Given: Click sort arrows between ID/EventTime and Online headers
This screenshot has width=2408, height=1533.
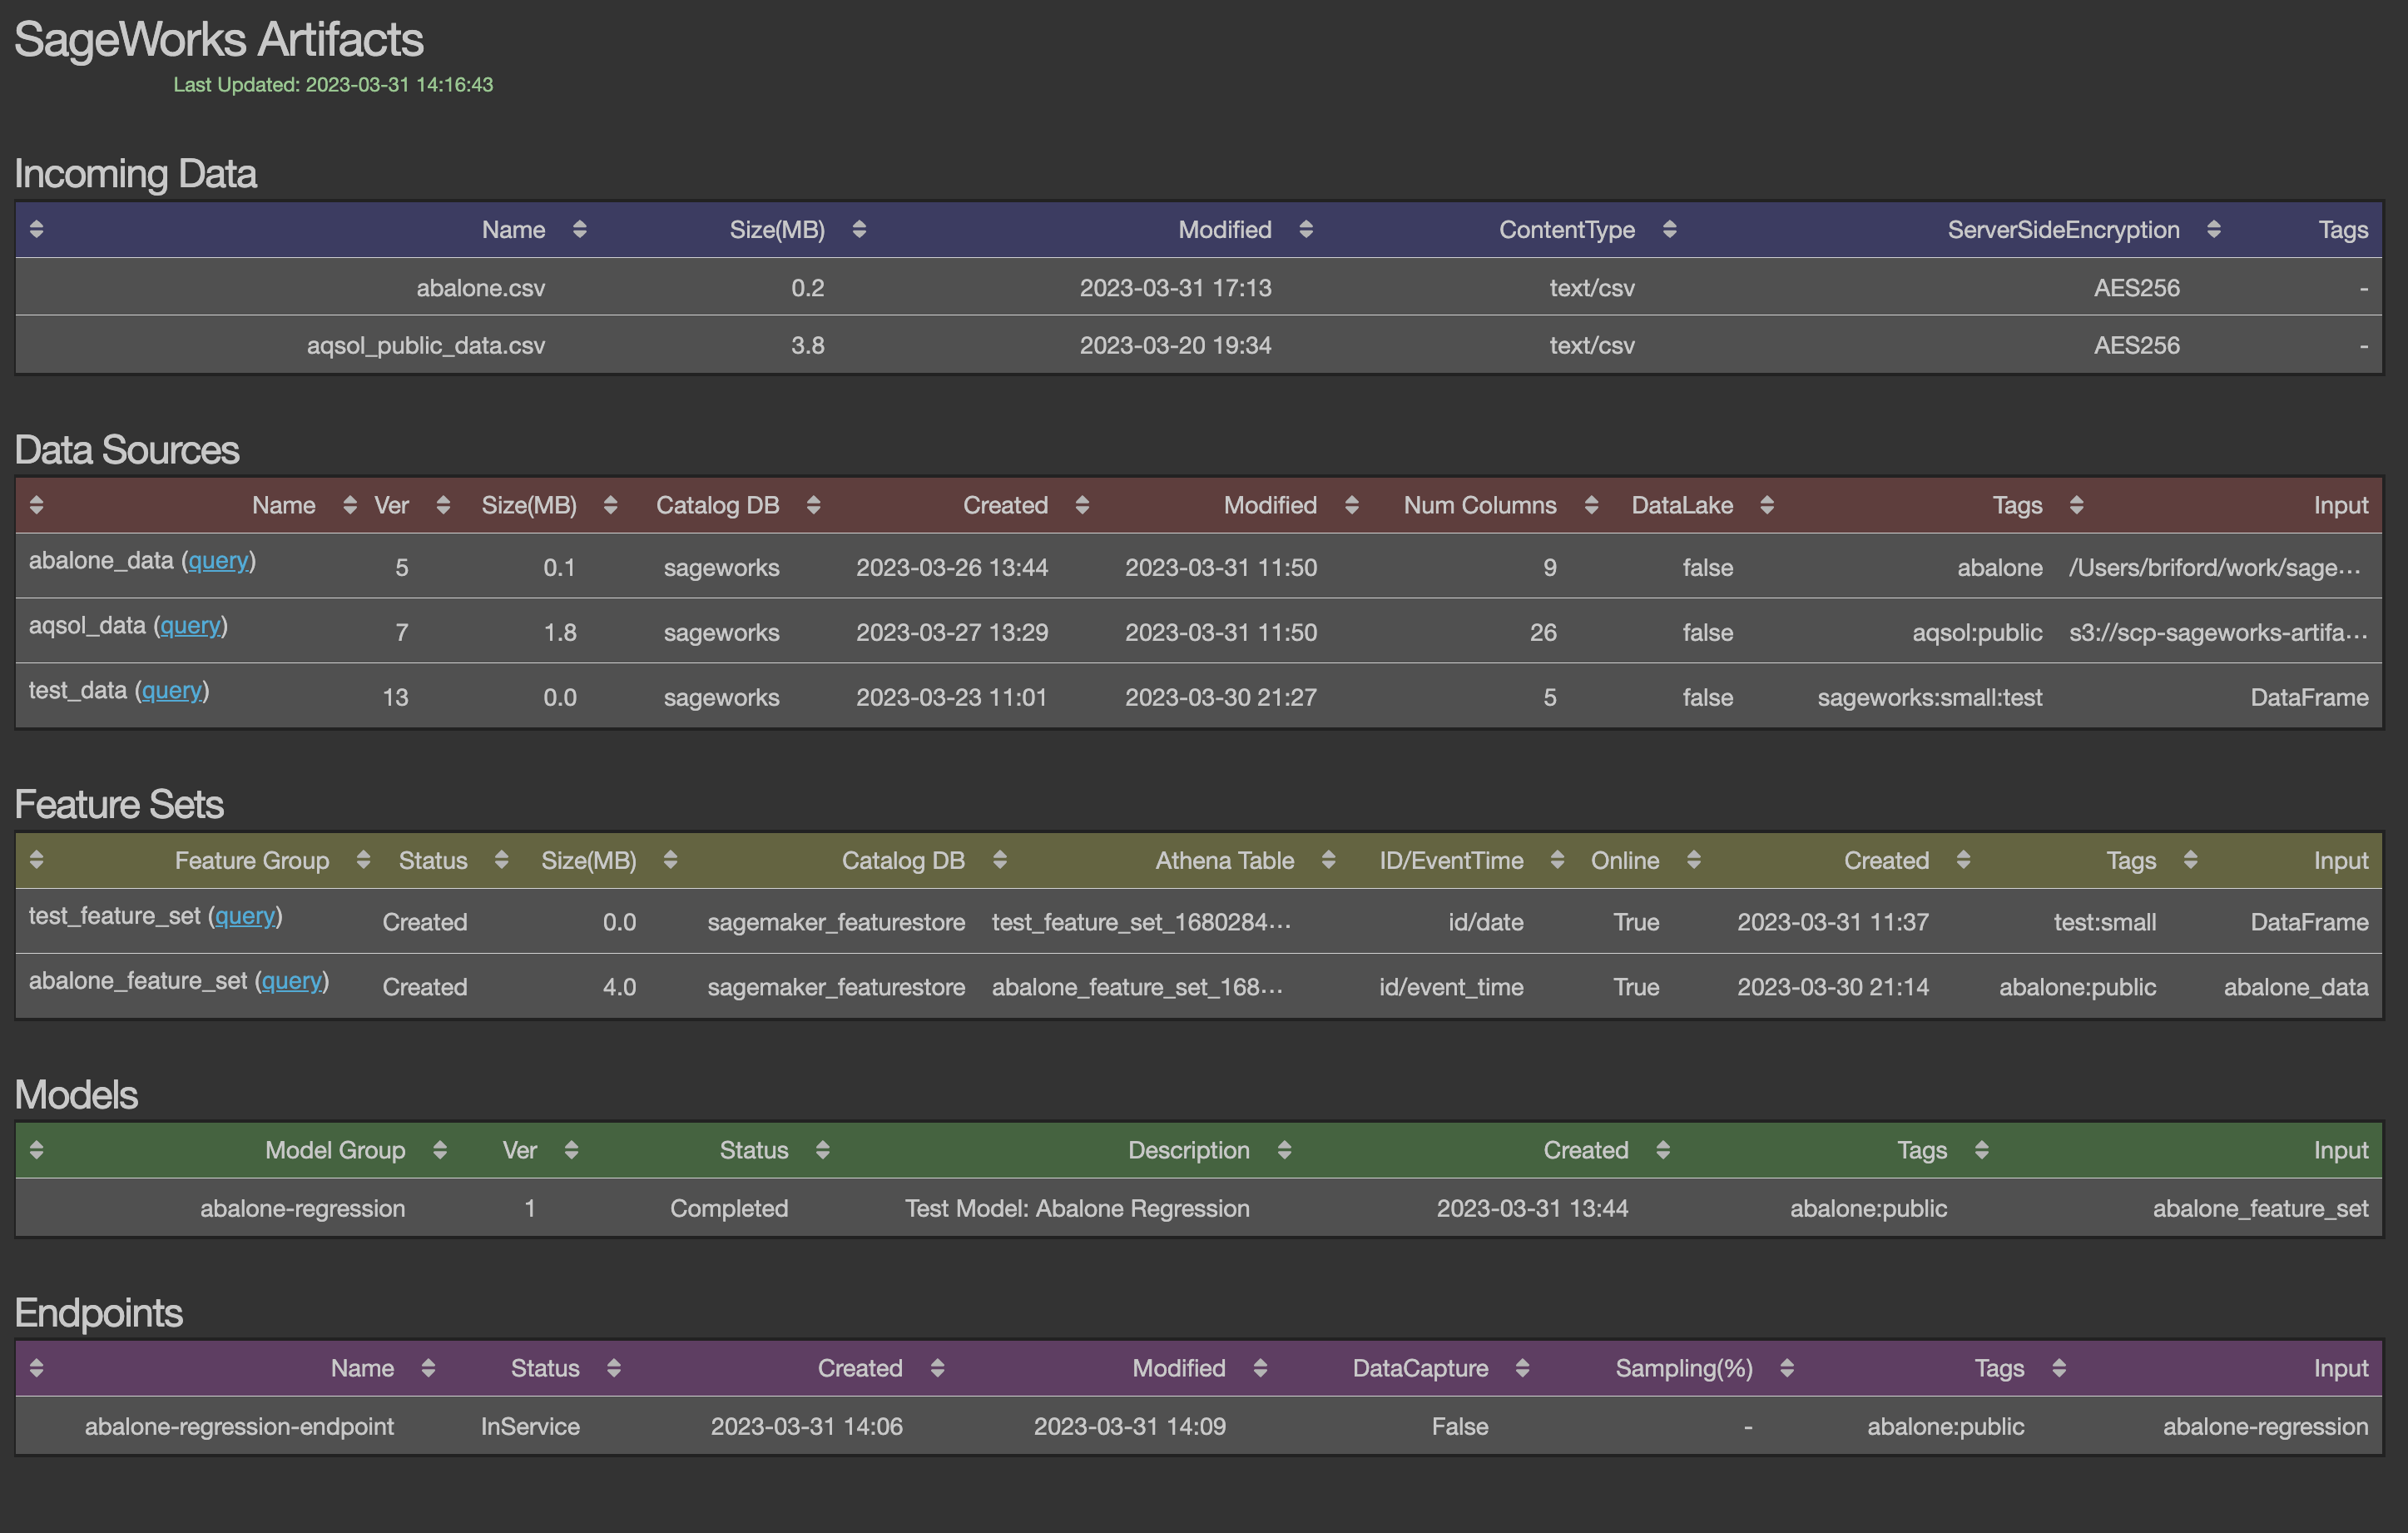Looking at the screenshot, I should [1557, 860].
